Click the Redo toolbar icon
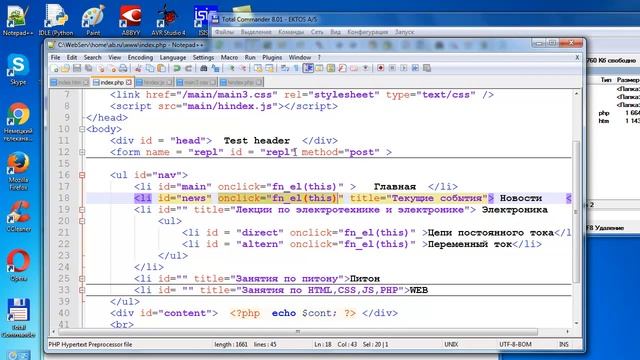This screenshot has width=640, height=360. [x=188, y=69]
